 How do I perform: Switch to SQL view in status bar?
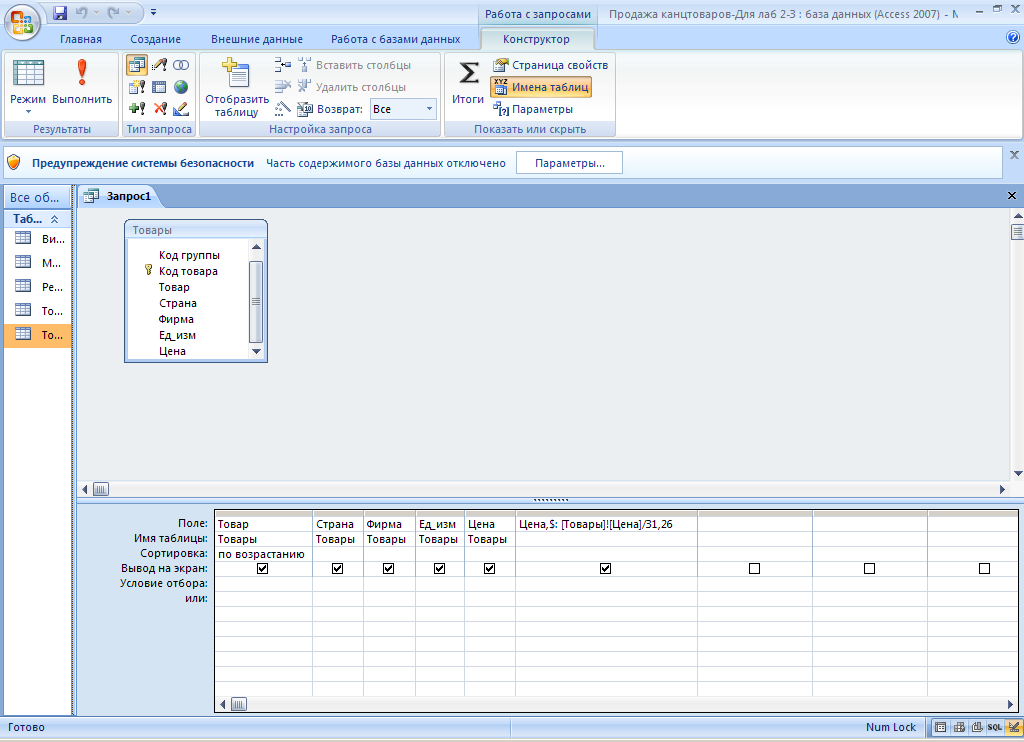tap(995, 727)
